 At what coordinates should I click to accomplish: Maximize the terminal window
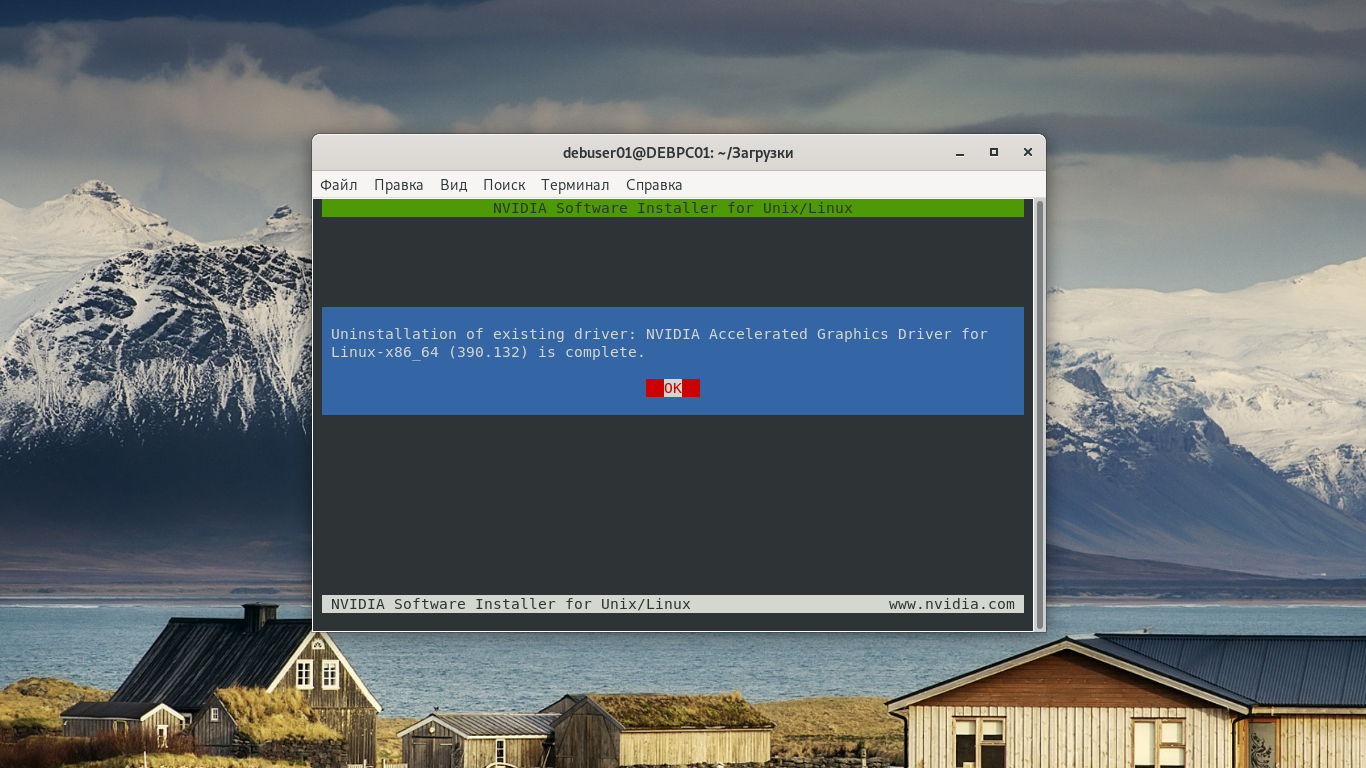click(x=994, y=153)
